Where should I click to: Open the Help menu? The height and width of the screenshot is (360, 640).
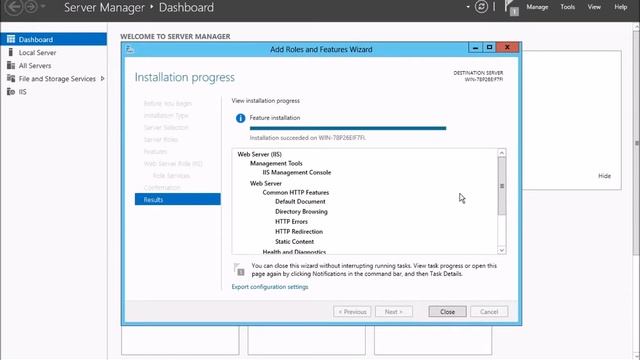pos(620,7)
